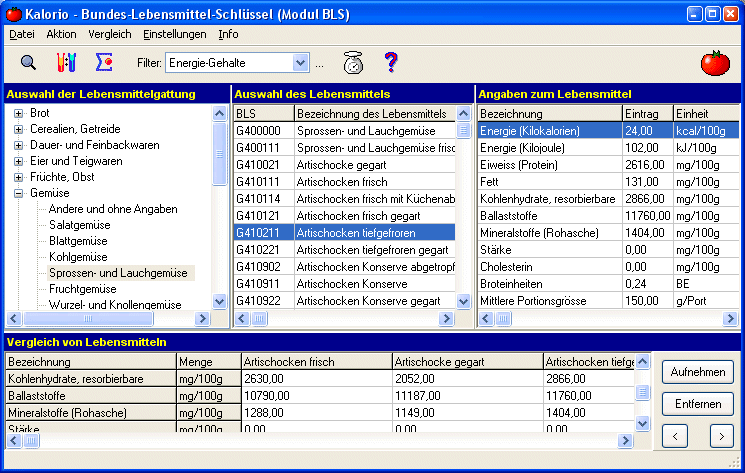745x473 pixels.
Task: Select Energie (Kilokalorien) row
Action: (x=609, y=131)
